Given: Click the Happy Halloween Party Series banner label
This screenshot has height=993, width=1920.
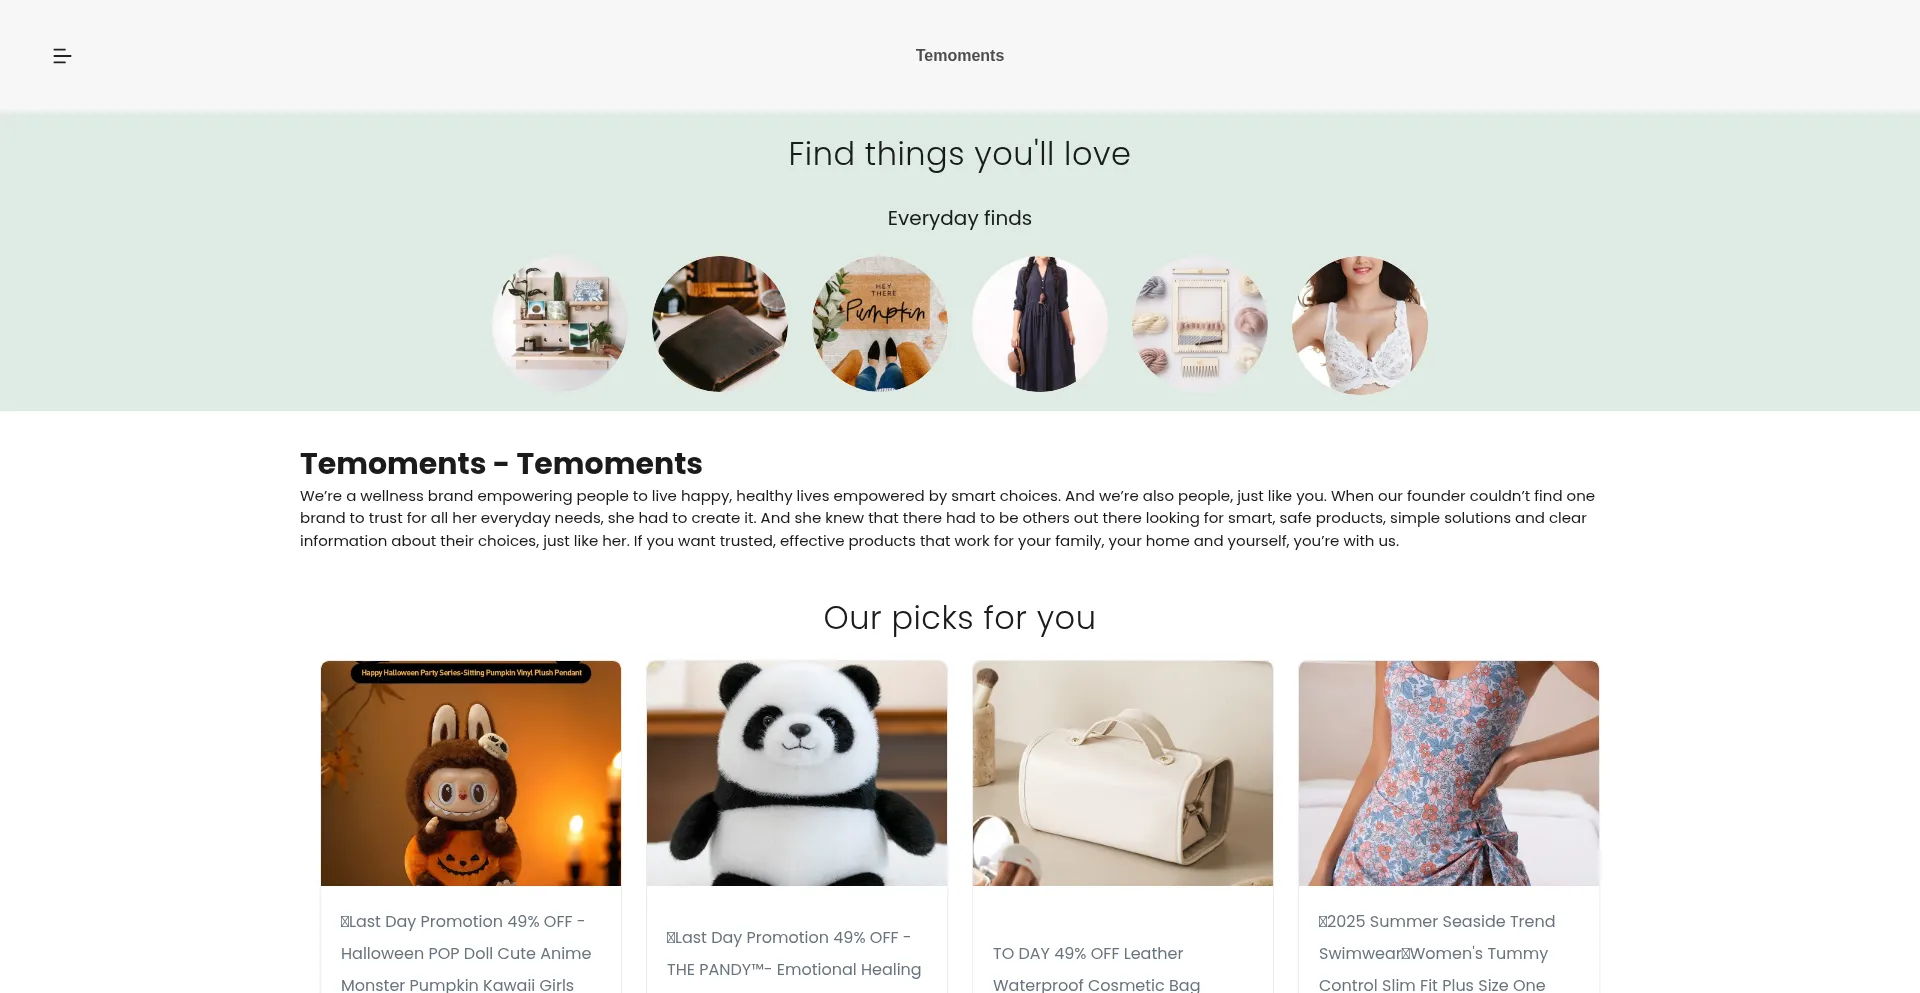Looking at the screenshot, I should click(471, 673).
